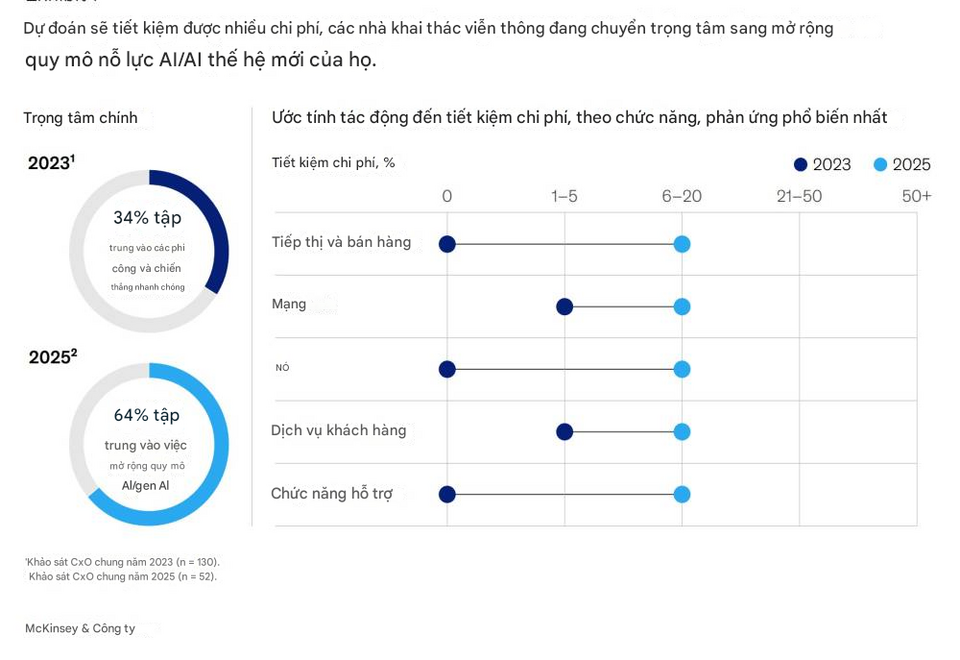Click the 2025 dot for Chức năng hỗ trợ

pyautogui.click(x=682, y=494)
